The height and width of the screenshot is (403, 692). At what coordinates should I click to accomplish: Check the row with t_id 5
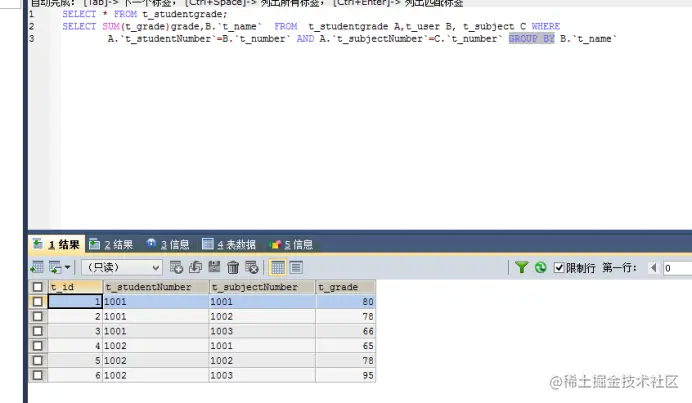38,360
